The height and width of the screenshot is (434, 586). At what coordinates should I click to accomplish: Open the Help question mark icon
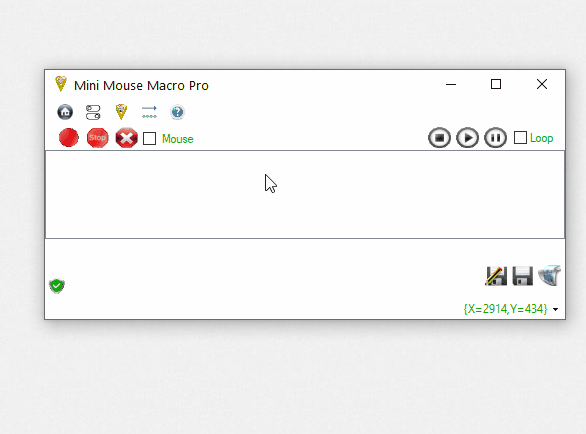click(x=178, y=112)
